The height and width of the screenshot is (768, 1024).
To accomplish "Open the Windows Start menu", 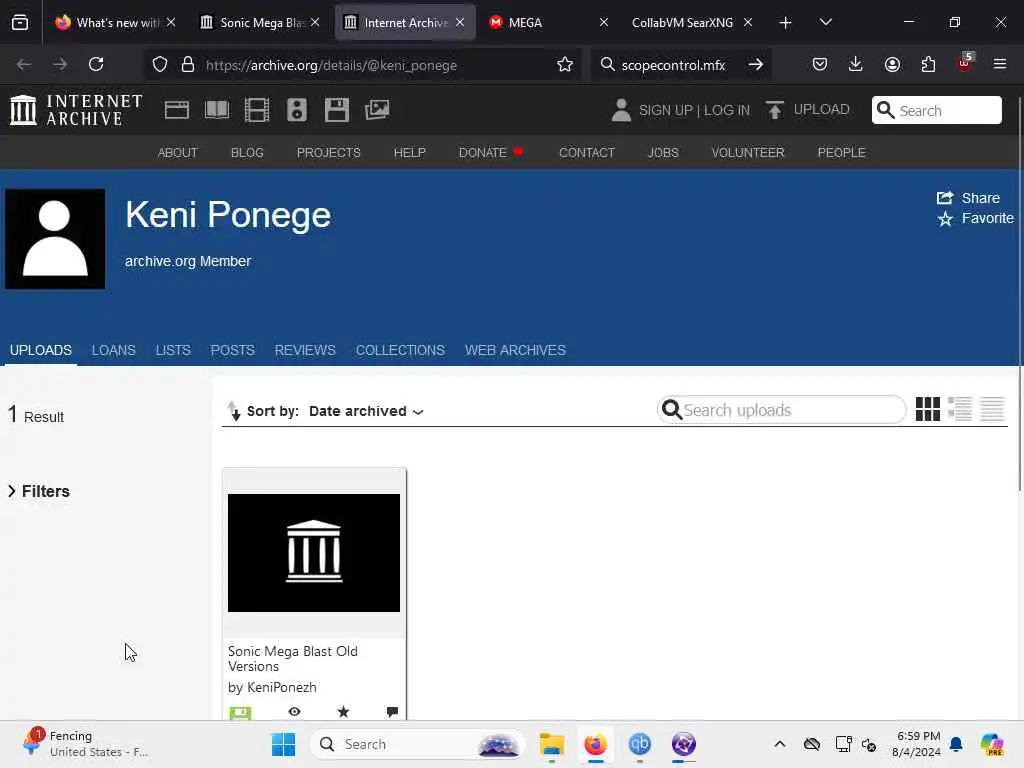I will 283,744.
